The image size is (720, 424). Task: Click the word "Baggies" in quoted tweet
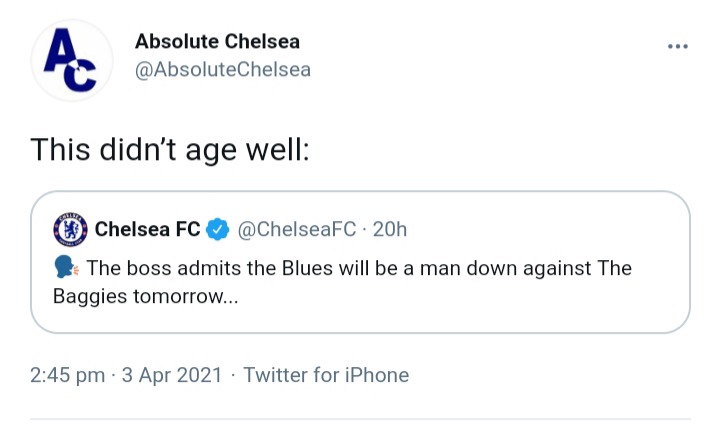tap(90, 297)
